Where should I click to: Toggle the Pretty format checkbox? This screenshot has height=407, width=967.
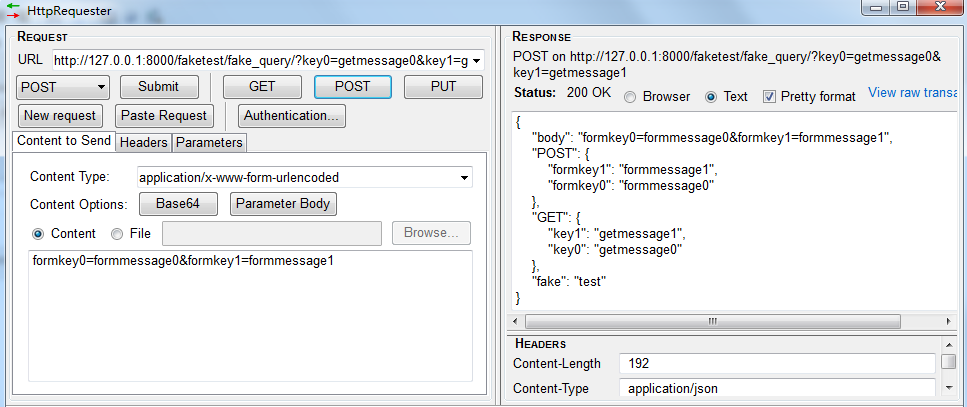pos(770,97)
